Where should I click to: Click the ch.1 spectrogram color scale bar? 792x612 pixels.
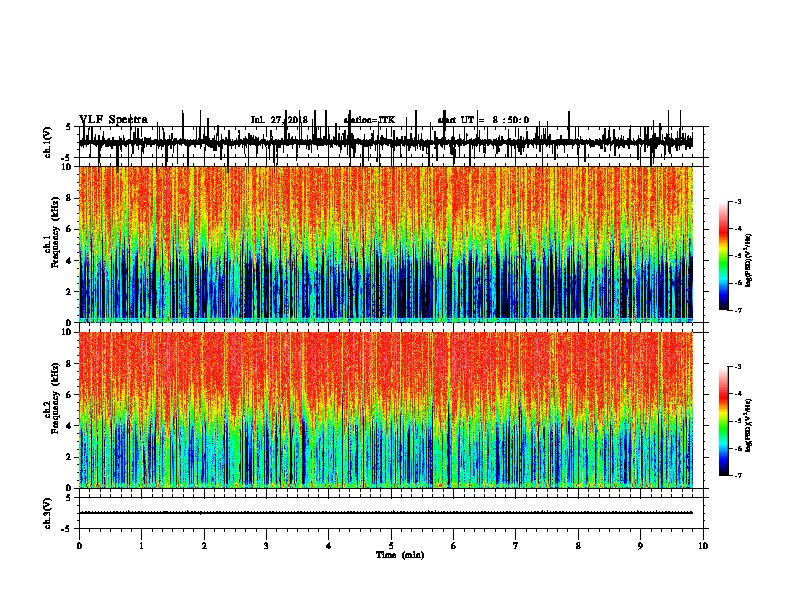click(x=723, y=256)
